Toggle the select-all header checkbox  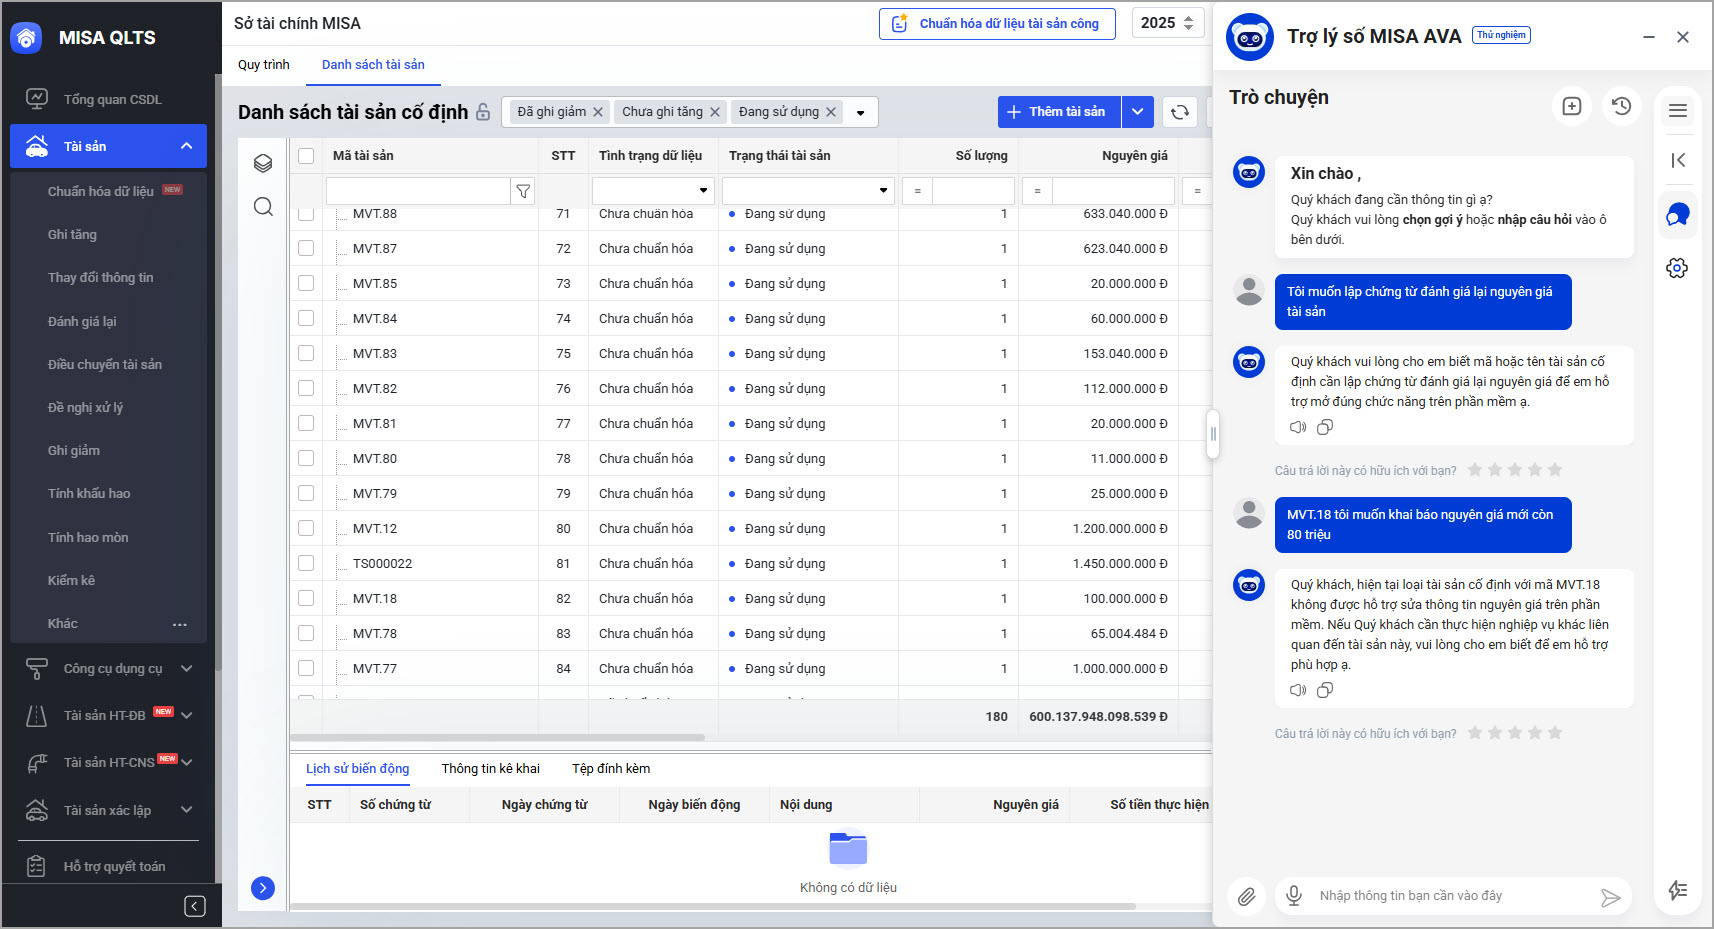[x=306, y=156]
